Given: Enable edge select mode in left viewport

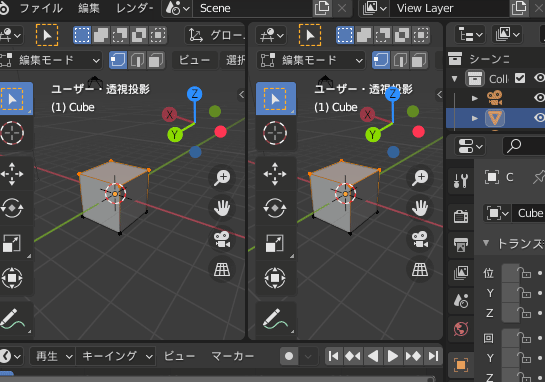Looking at the screenshot, I should [137, 60].
